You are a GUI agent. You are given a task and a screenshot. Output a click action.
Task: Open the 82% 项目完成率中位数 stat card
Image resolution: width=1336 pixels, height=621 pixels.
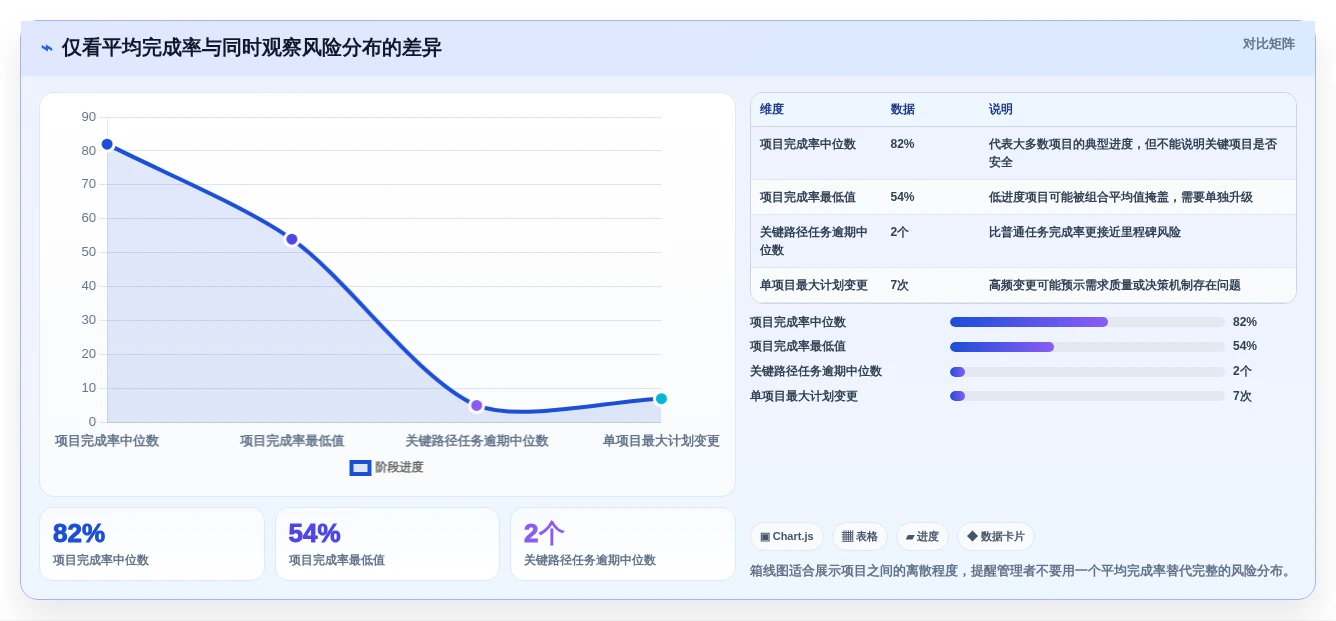point(152,544)
